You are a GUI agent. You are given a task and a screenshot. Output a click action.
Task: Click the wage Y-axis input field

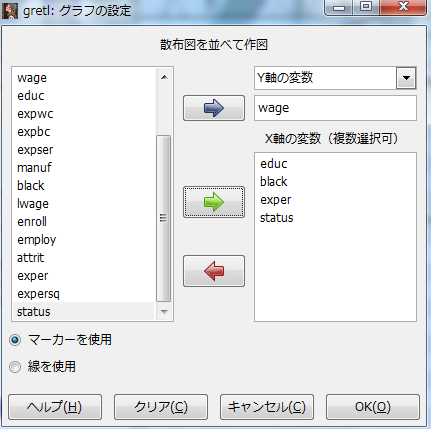pos(335,108)
